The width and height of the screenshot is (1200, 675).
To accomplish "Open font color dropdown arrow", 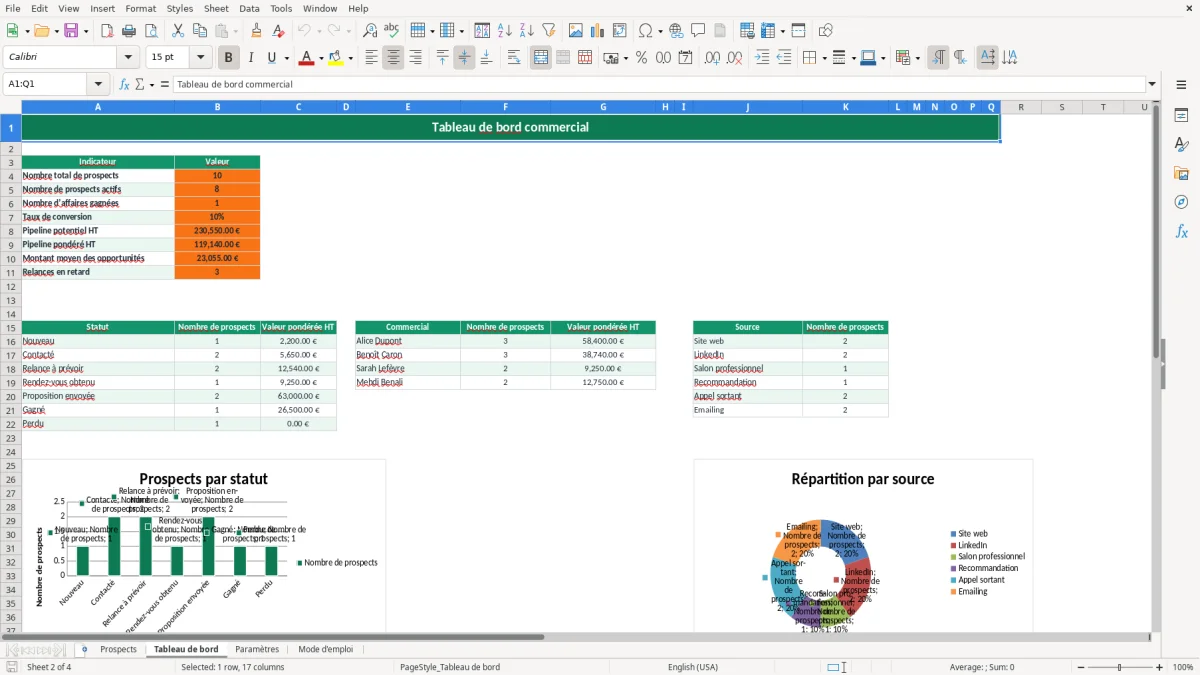I will (x=319, y=58).
